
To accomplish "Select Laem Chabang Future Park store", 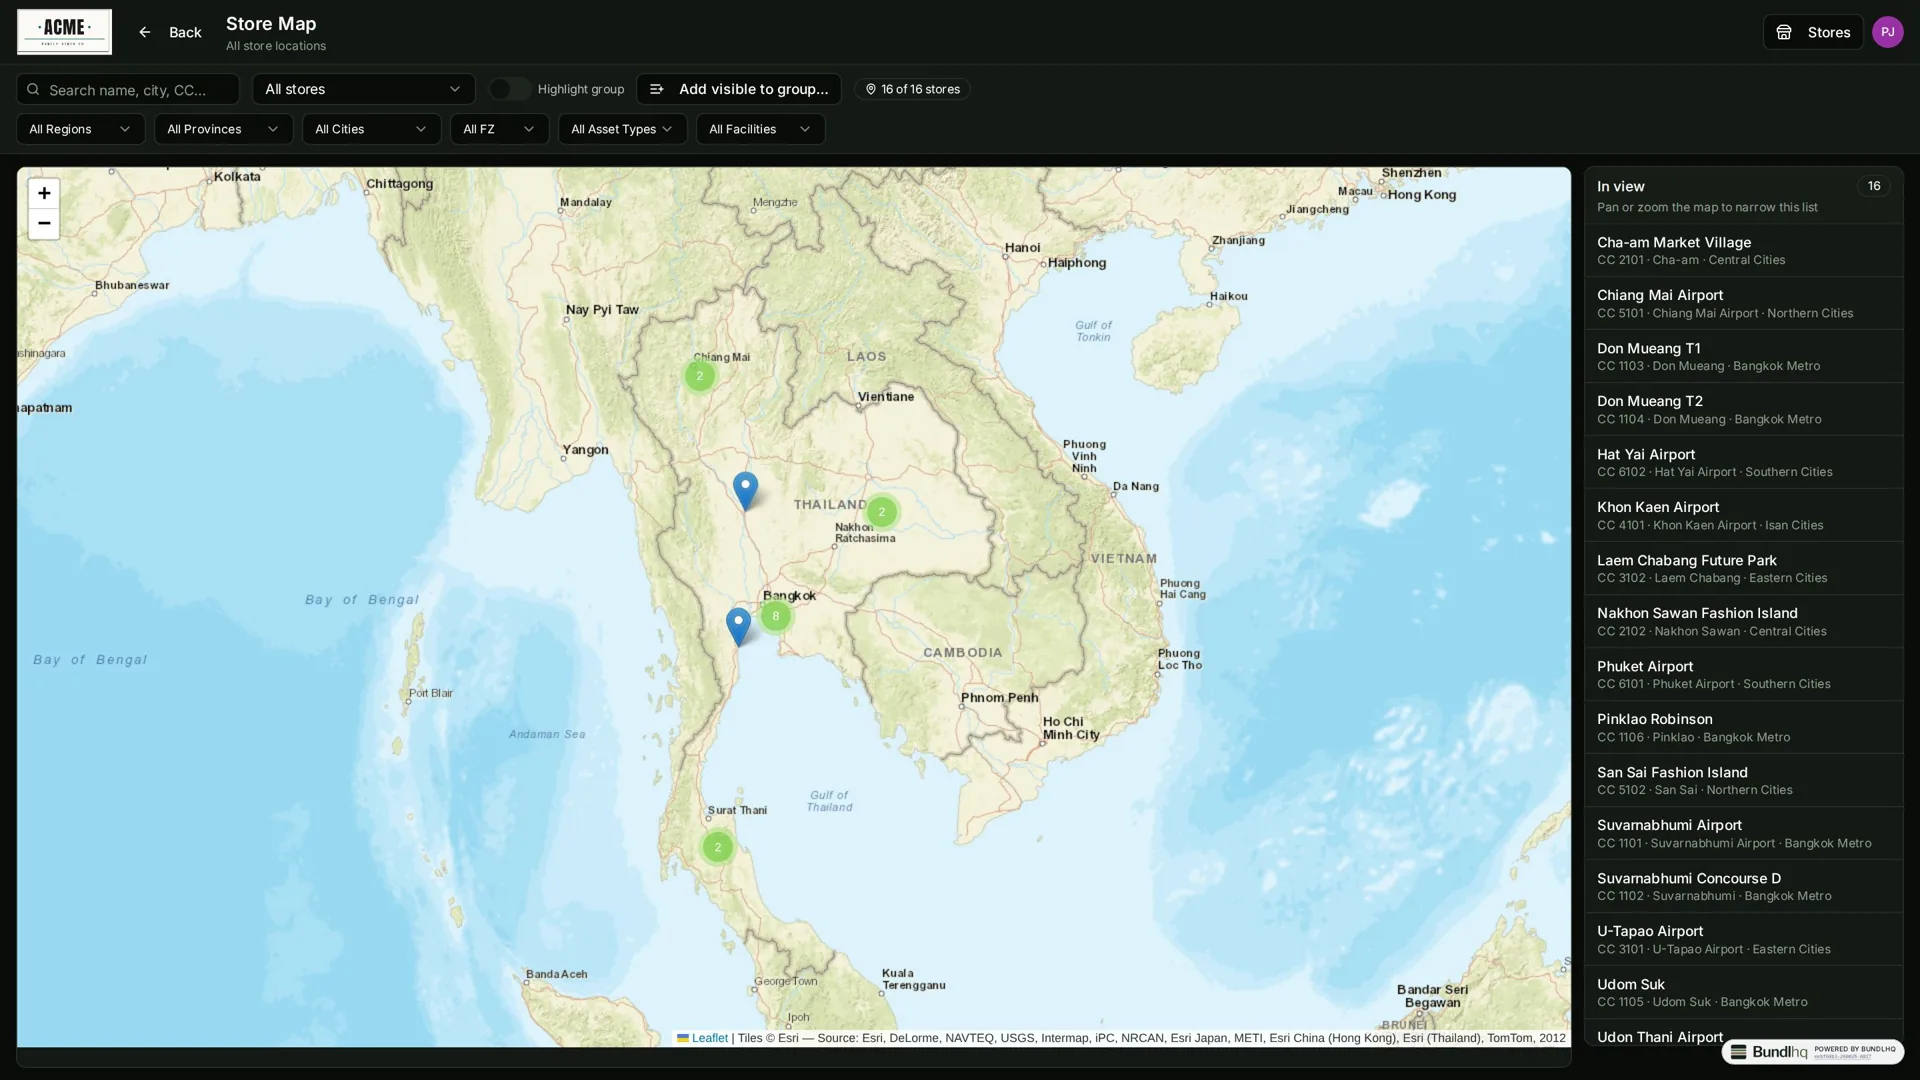I will 1743,568.
